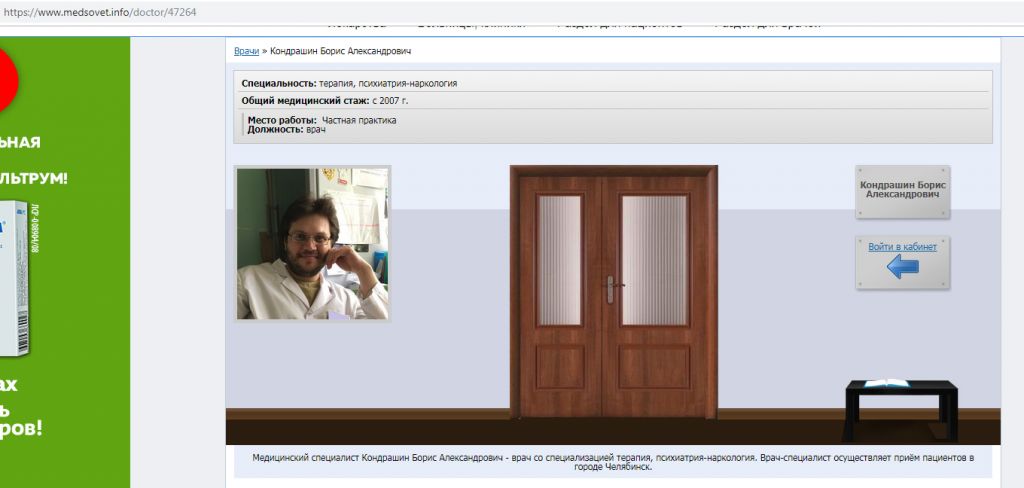This screenshot has width=1024, height=488.
Task: Click the "Должность: врач" line
Action: tap(287, 130)
